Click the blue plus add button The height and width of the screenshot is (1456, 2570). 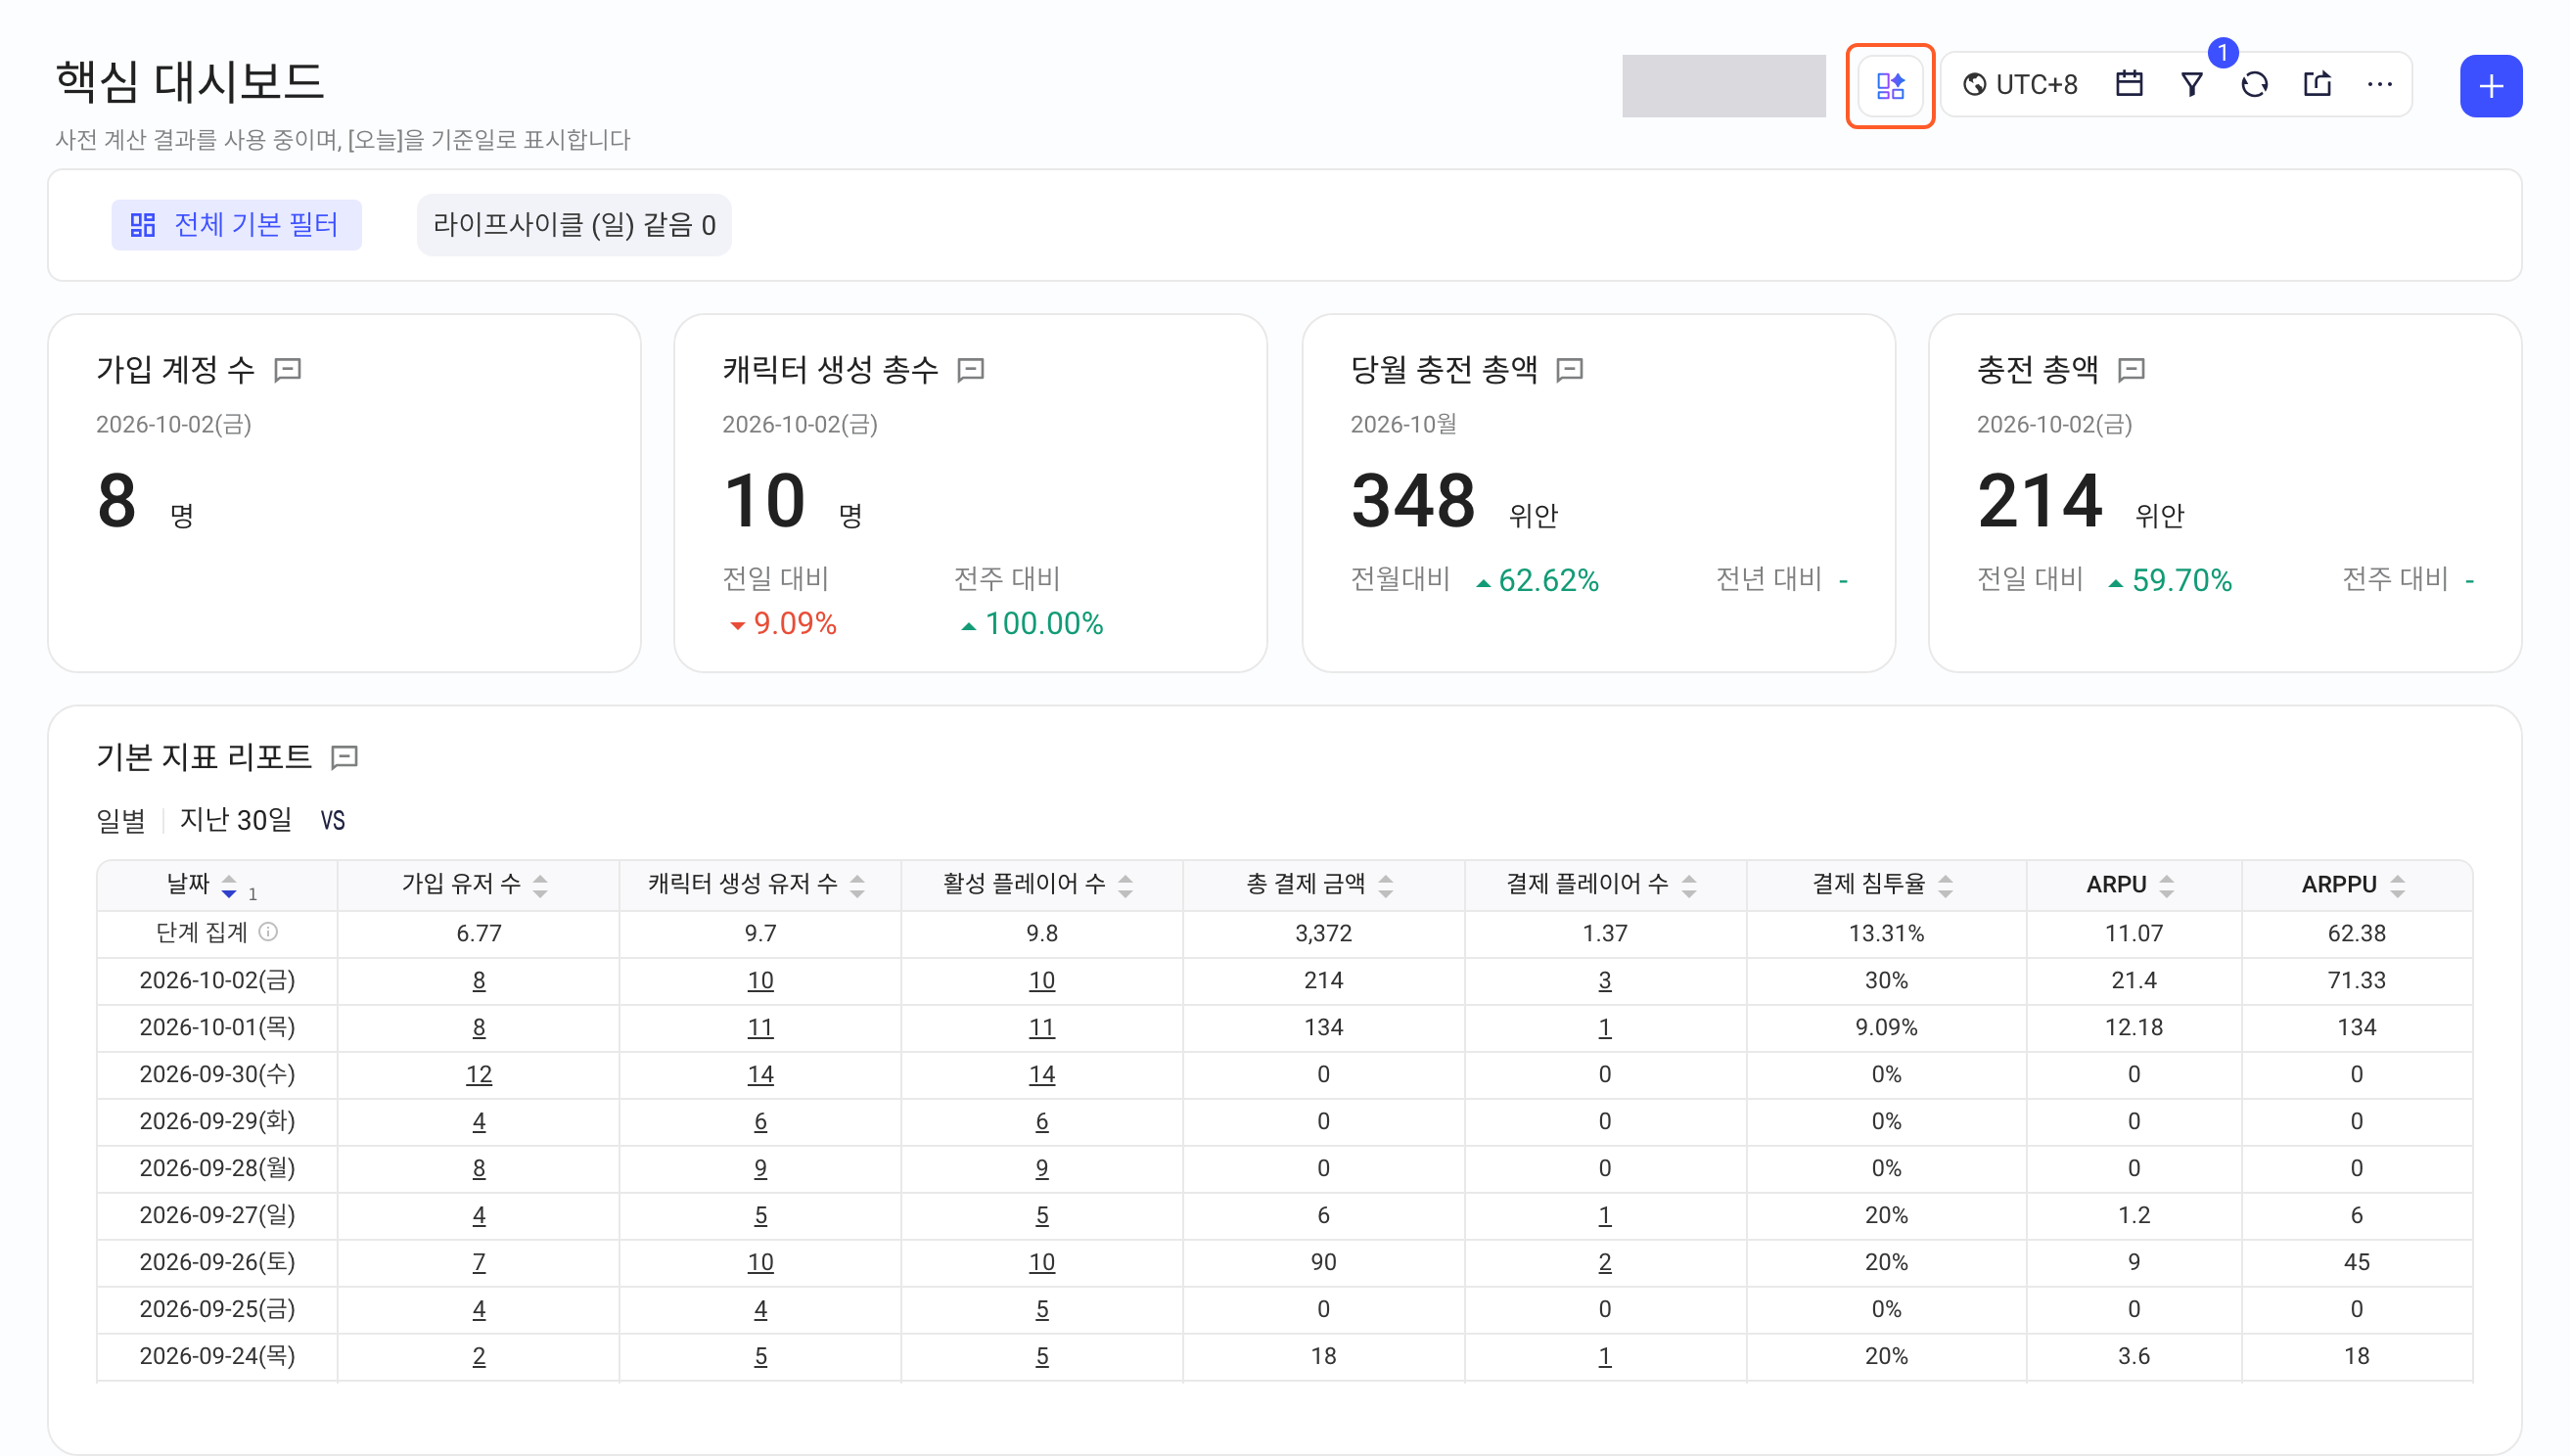tap(2490, 86)
